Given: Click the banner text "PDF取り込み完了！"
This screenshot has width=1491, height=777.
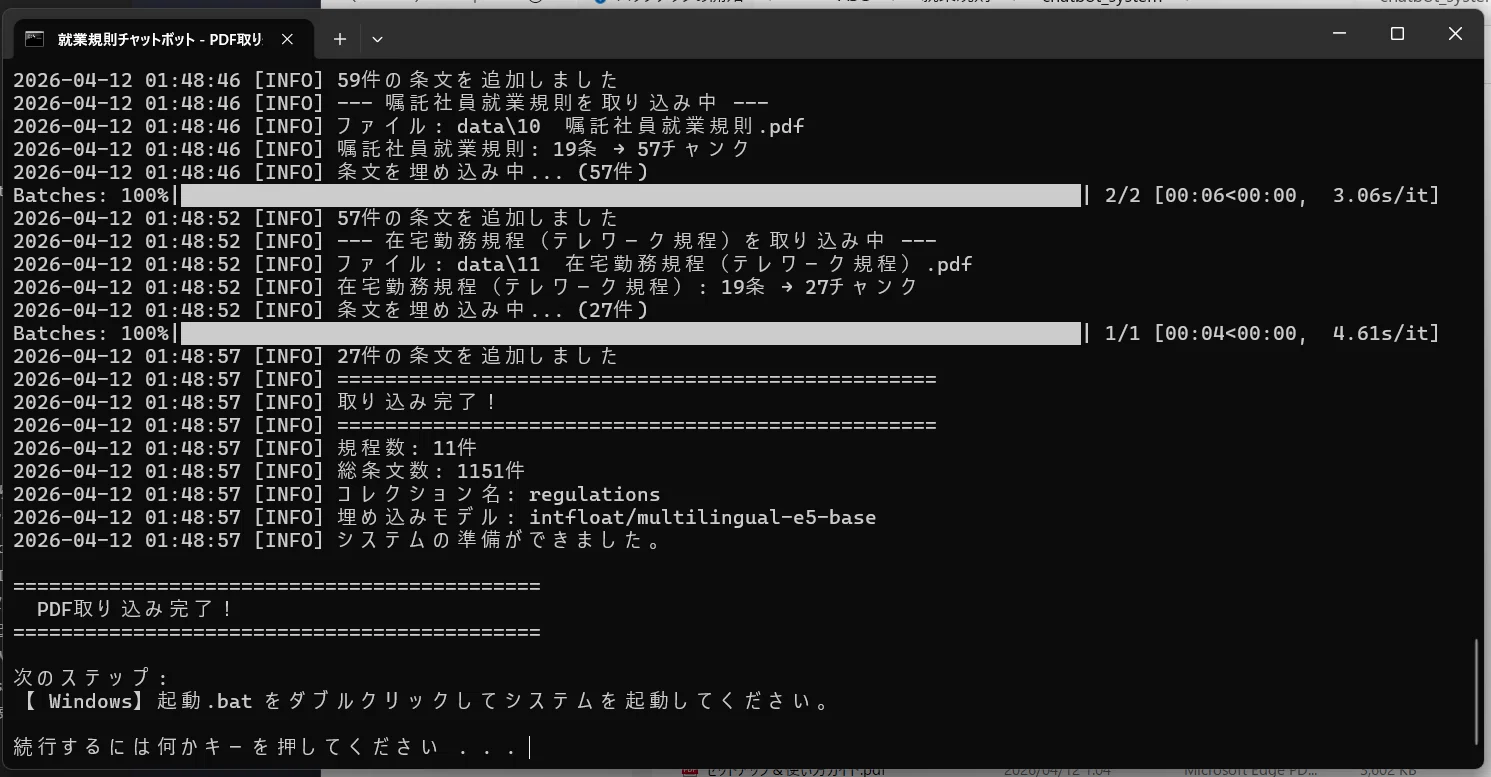Looking at the screenshot, I should click(135, 609).
